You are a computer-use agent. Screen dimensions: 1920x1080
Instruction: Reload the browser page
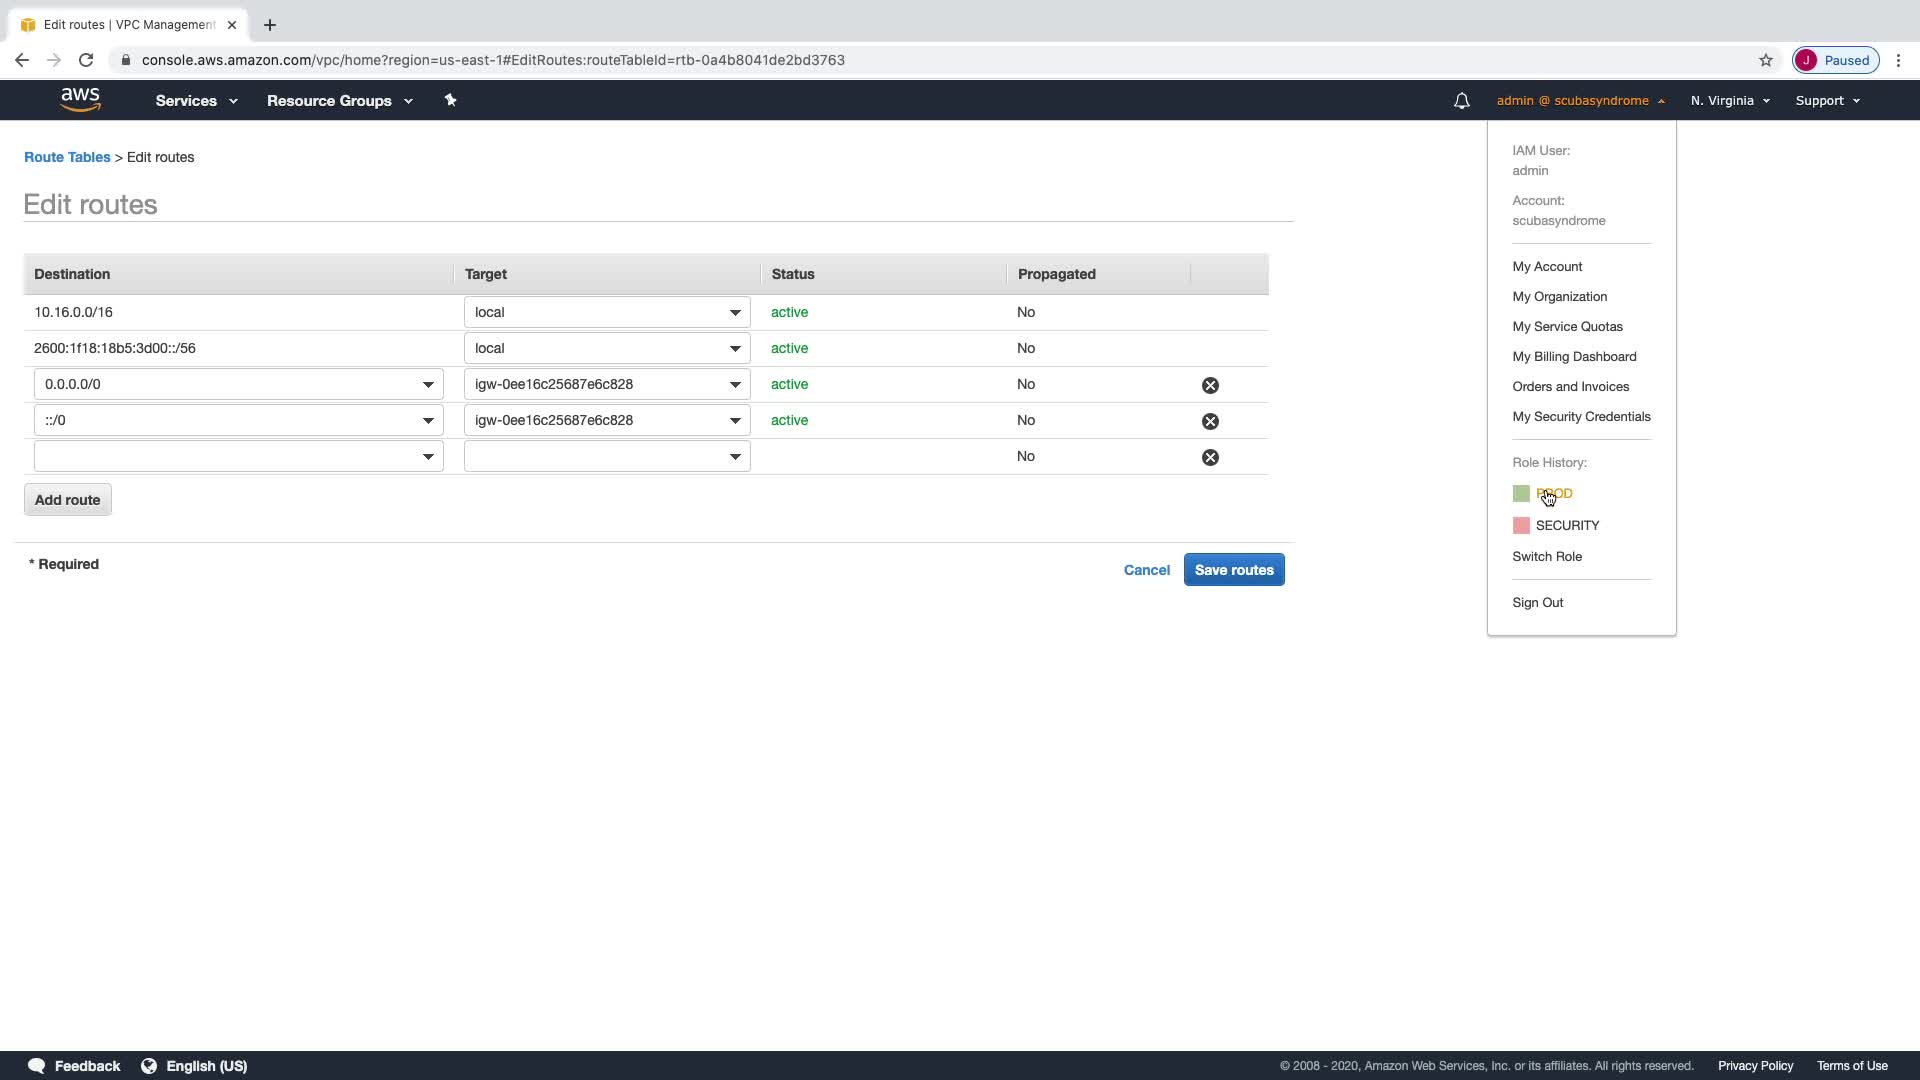(x=86, y=60)
